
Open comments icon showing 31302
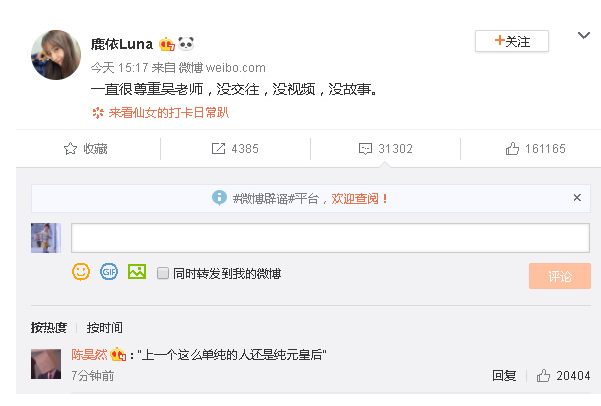(366, 149)
